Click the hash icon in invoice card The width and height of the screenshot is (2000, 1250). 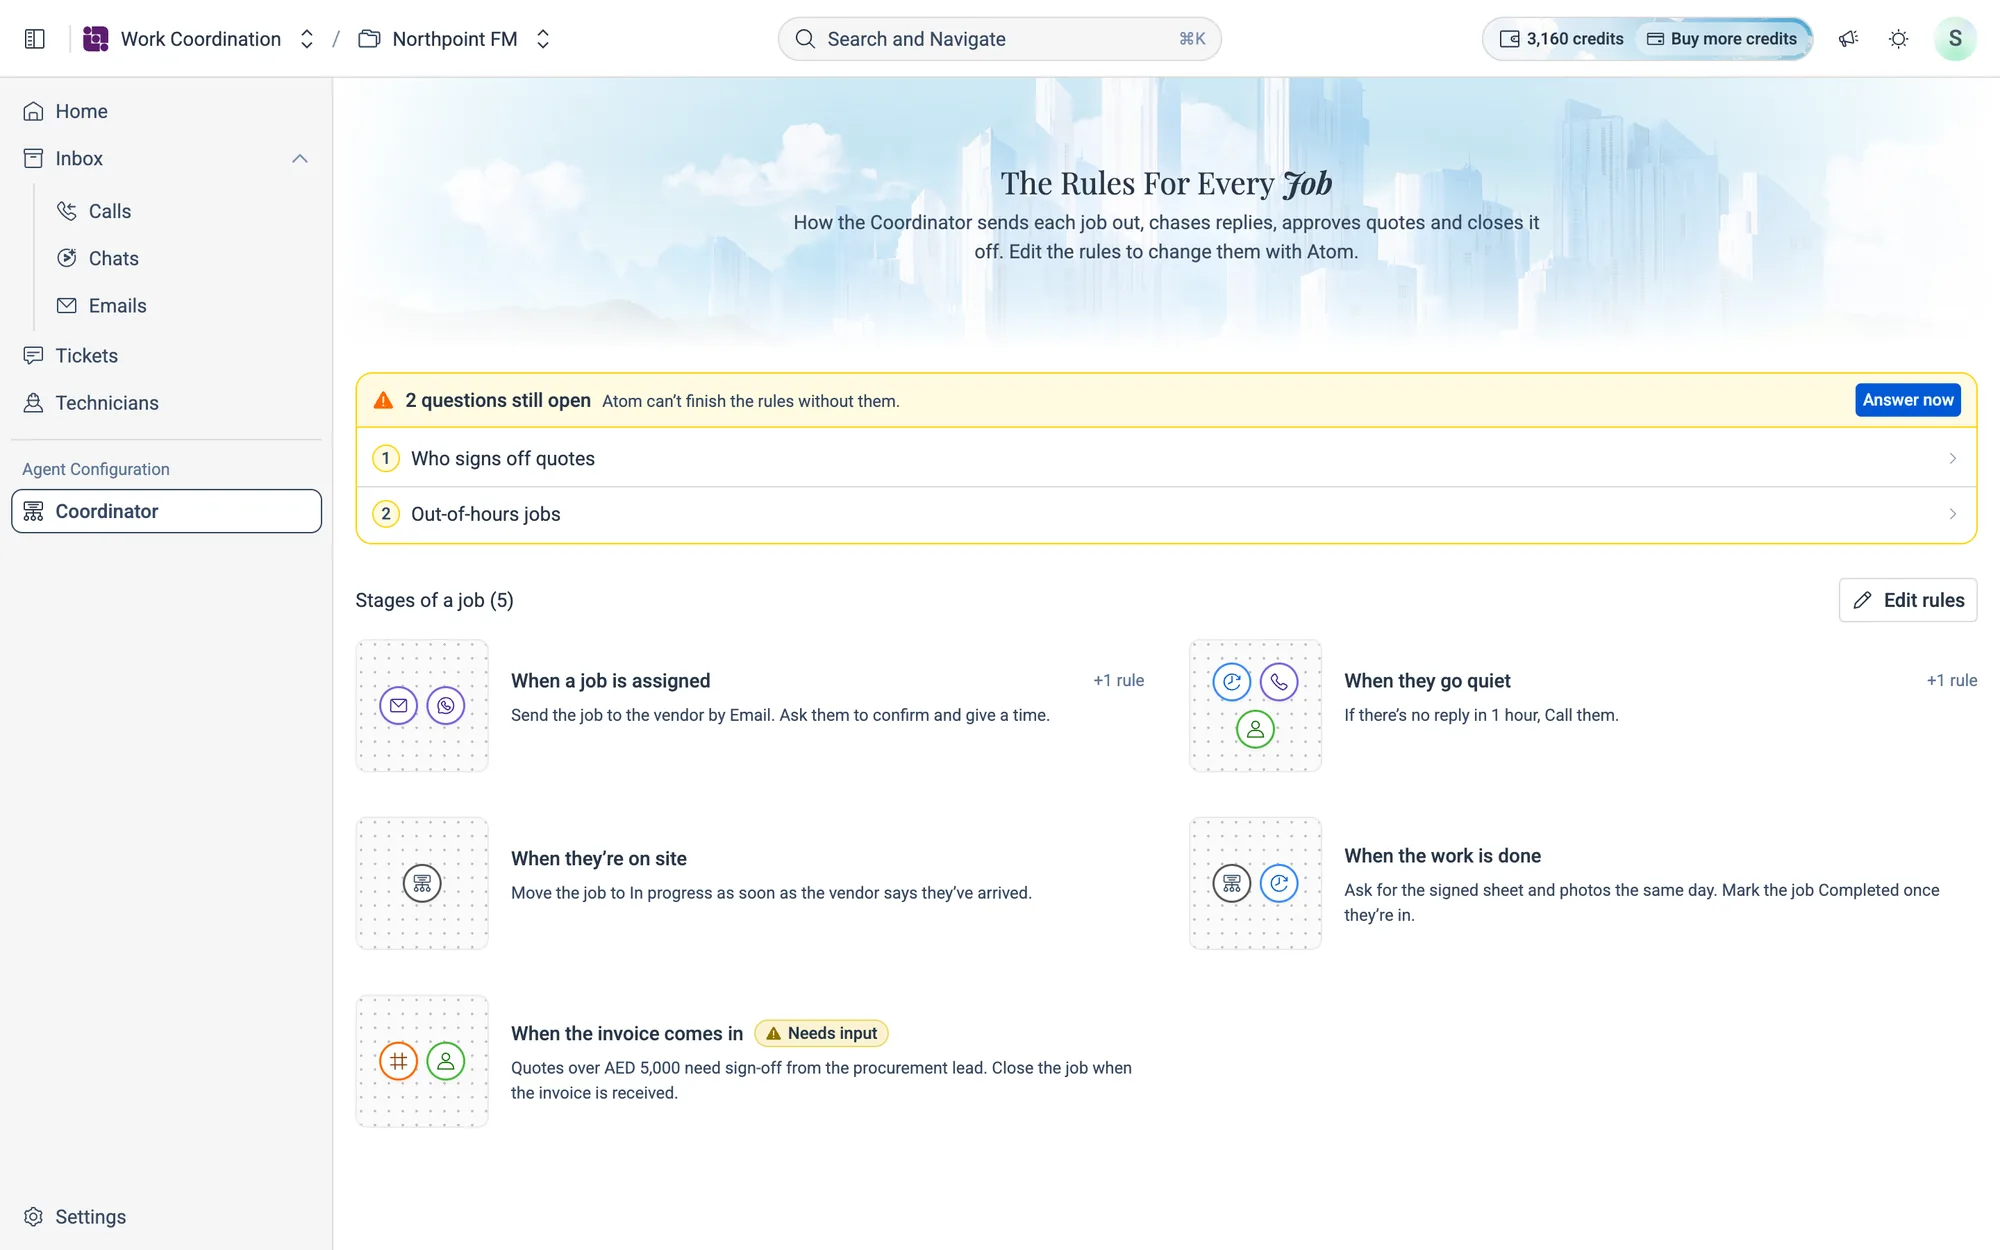[x=398, y=1061]
